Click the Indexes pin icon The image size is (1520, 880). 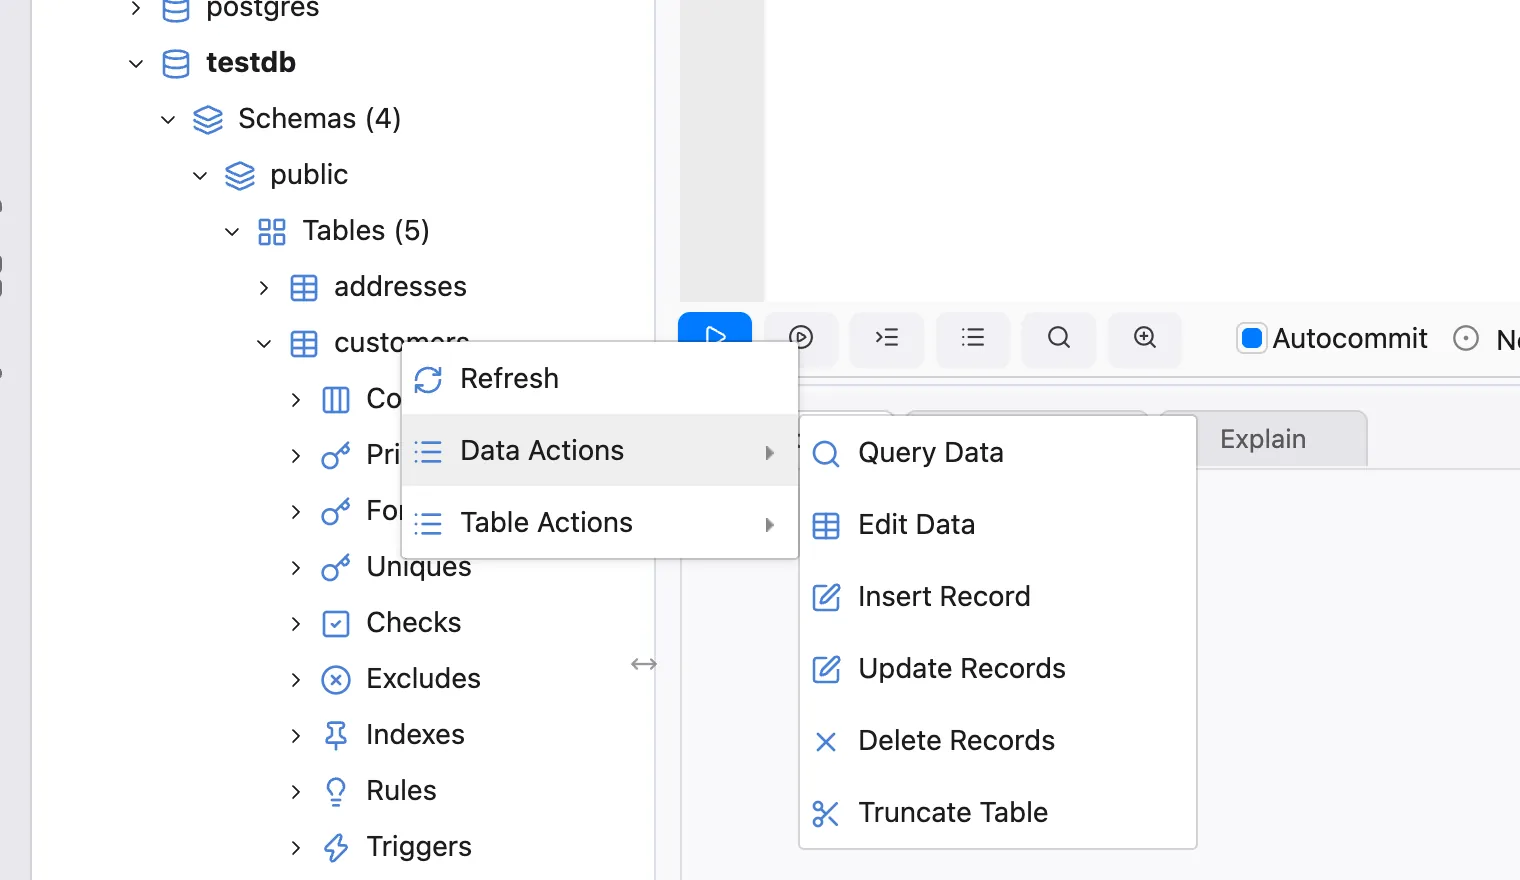point(336,736)
